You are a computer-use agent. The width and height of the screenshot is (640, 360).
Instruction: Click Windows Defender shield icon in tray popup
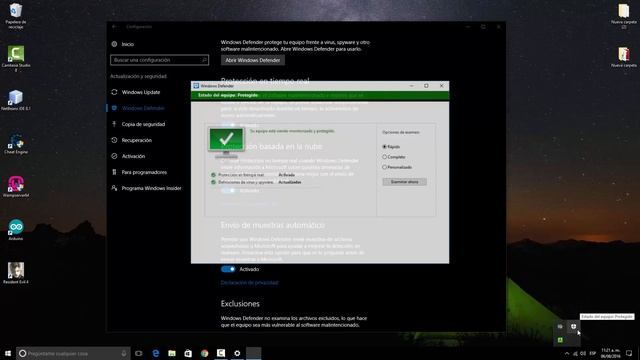573,327
